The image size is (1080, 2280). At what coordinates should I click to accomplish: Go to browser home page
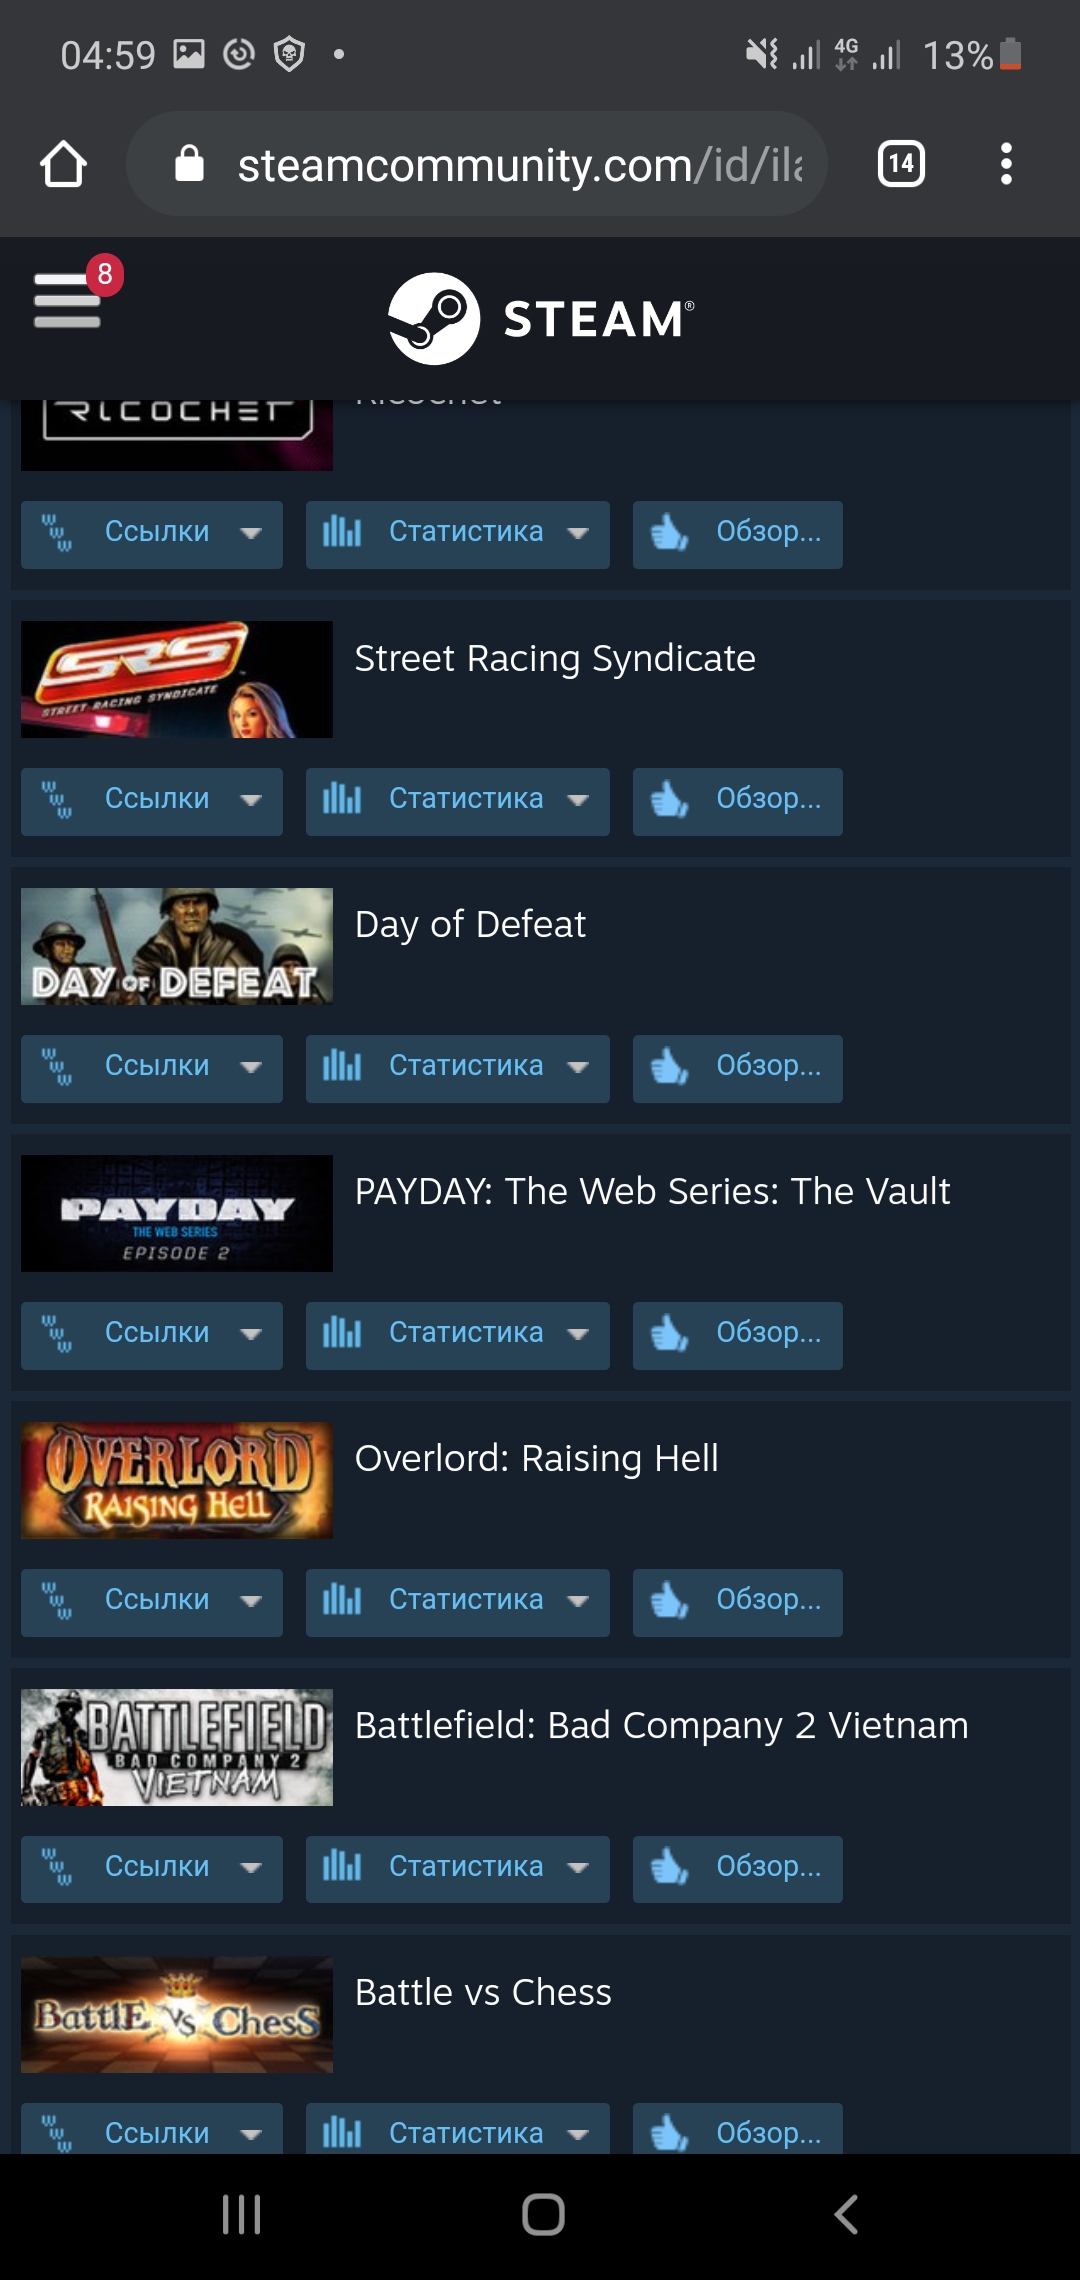coord(63,164)
